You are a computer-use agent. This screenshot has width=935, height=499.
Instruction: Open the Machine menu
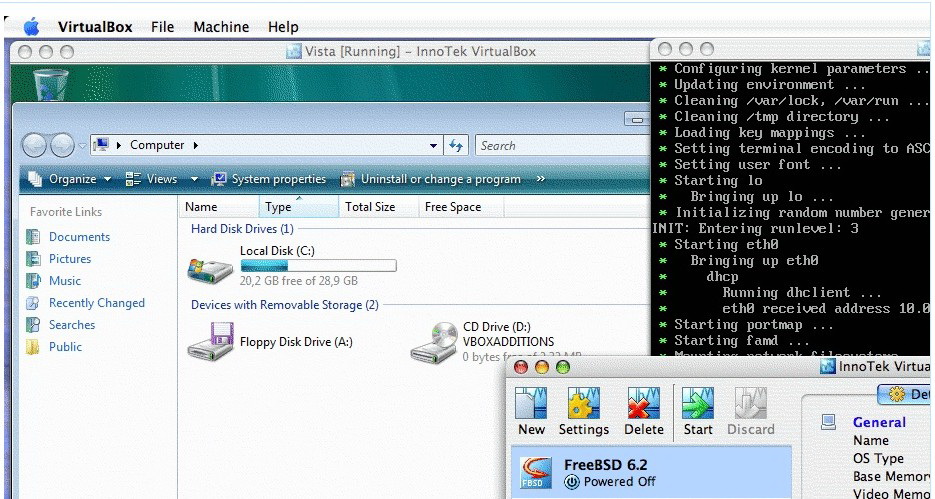click(221, 27)
